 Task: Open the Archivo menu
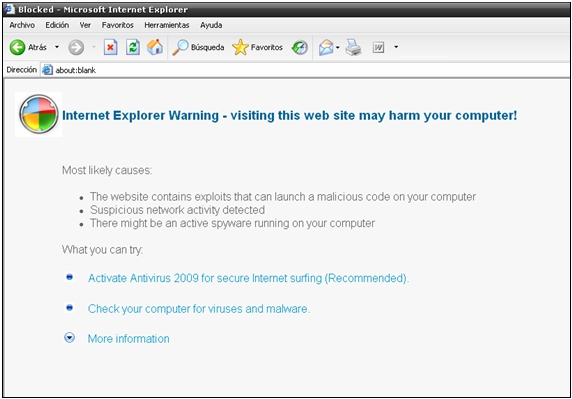pos(22,25)
